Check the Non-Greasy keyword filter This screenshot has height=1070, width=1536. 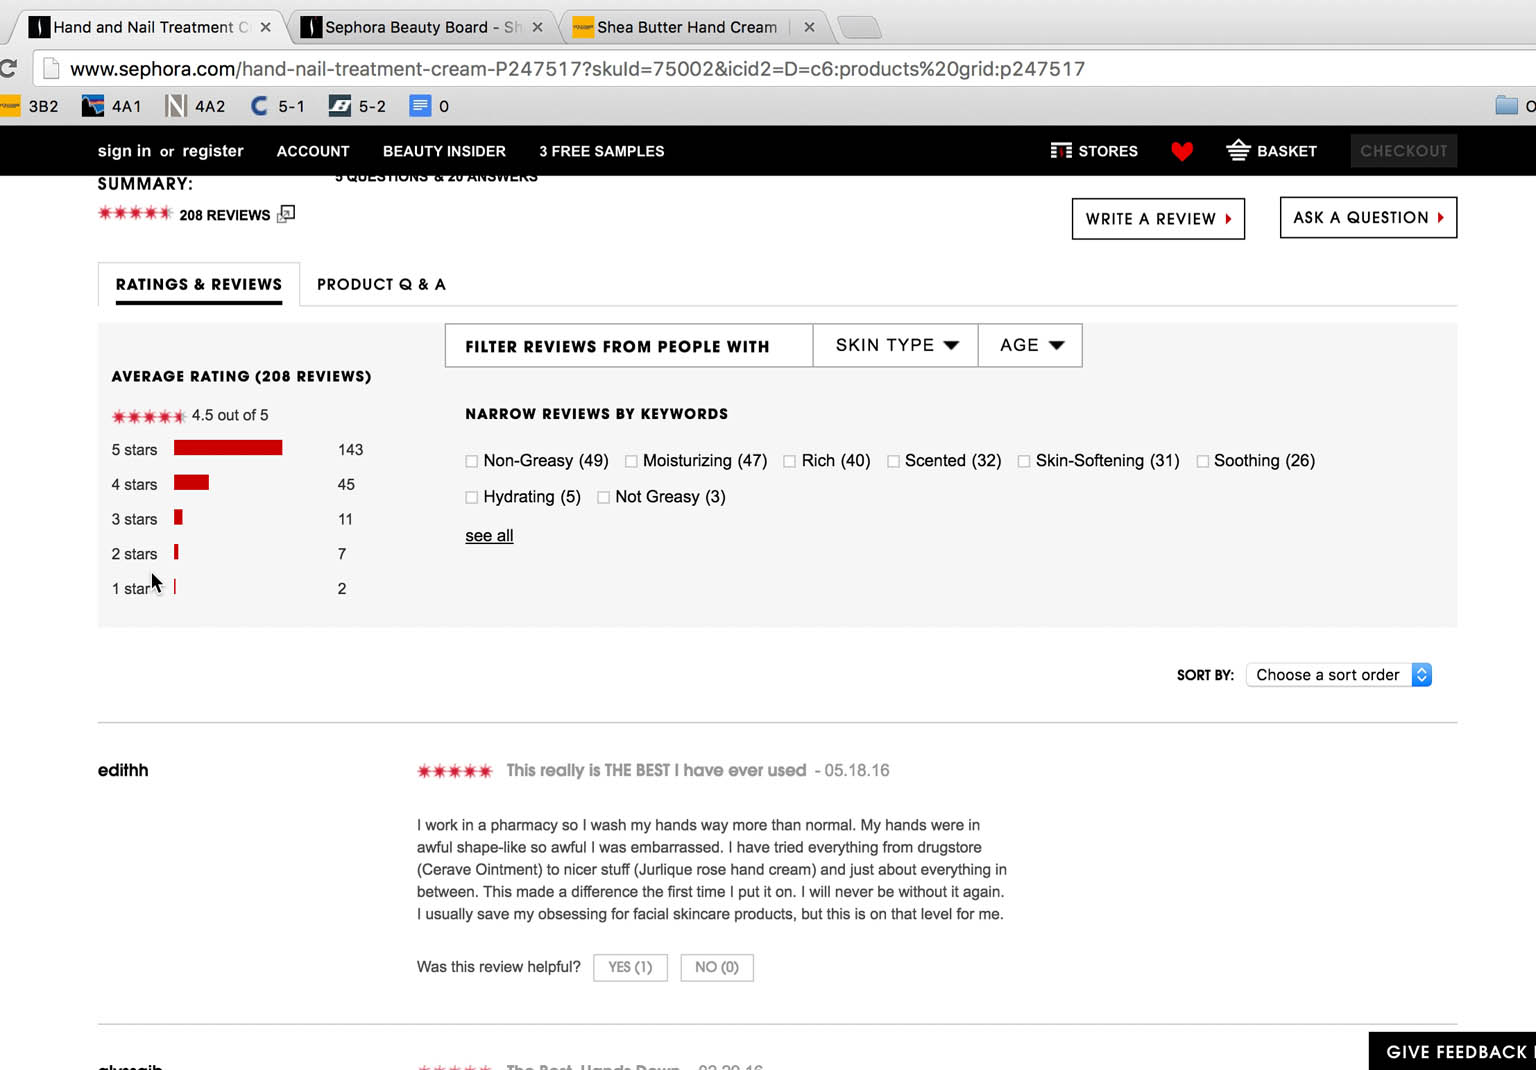point(472,461)
